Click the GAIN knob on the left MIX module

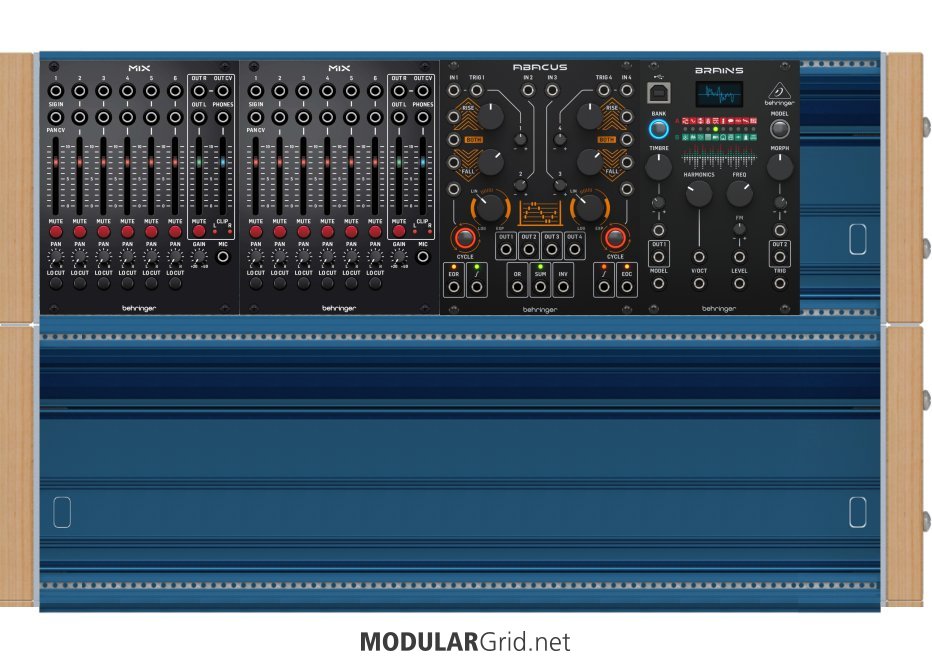tap(199, 257)
